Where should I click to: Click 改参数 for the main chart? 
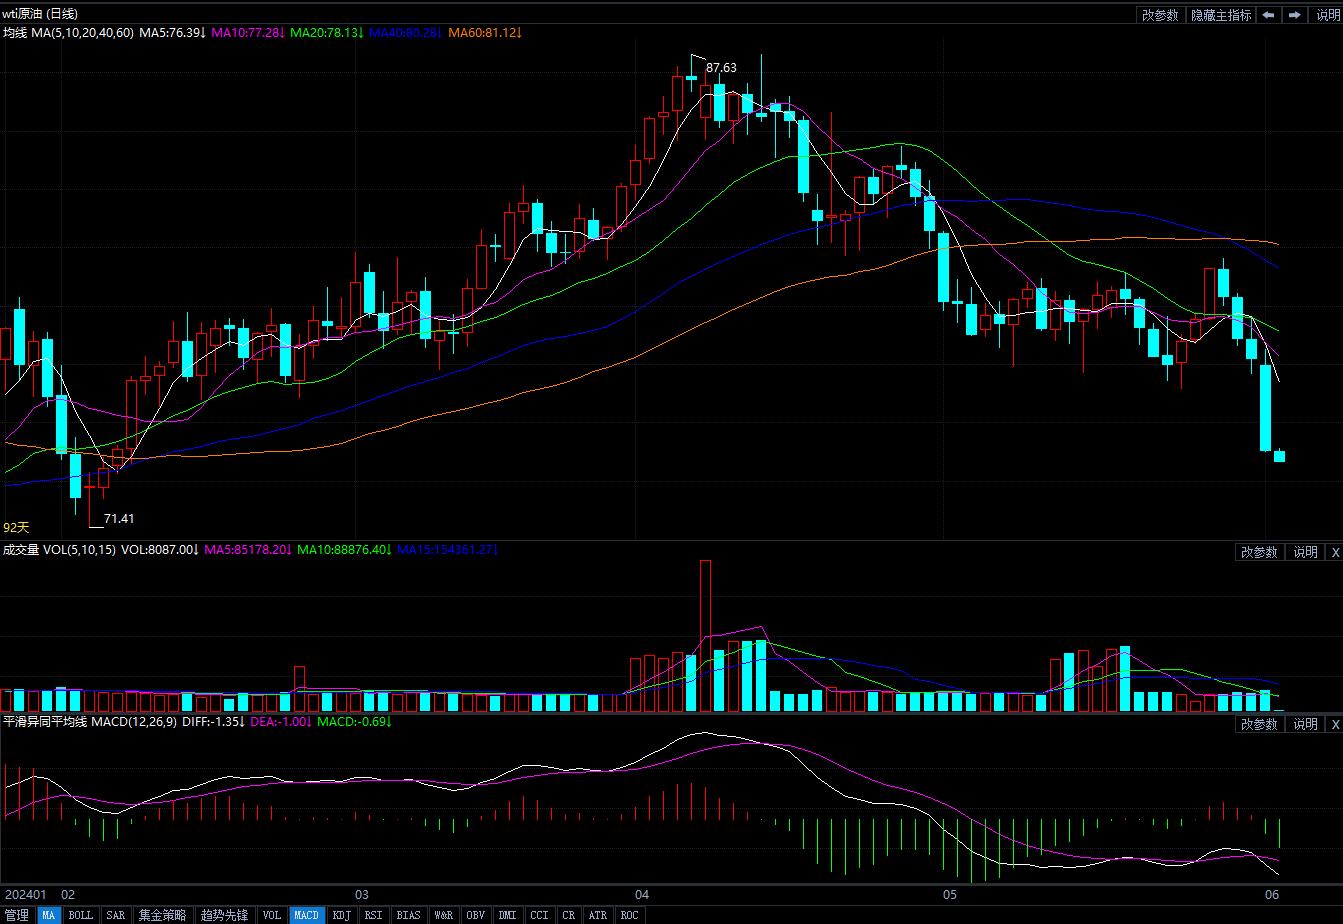point(1161,15)
